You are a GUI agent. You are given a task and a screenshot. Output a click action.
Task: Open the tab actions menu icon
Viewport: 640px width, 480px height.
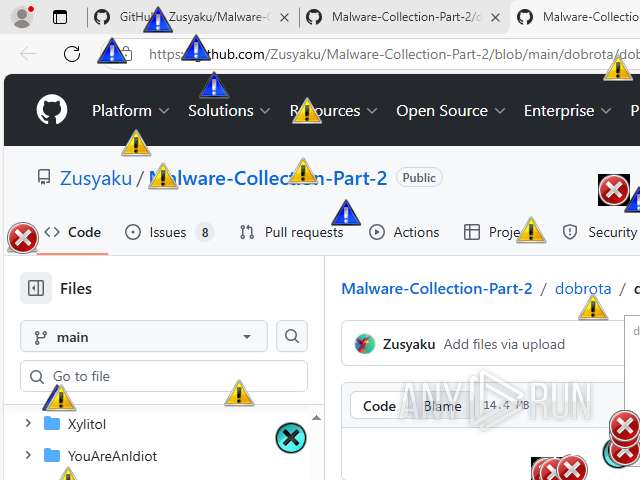point(60,17)
